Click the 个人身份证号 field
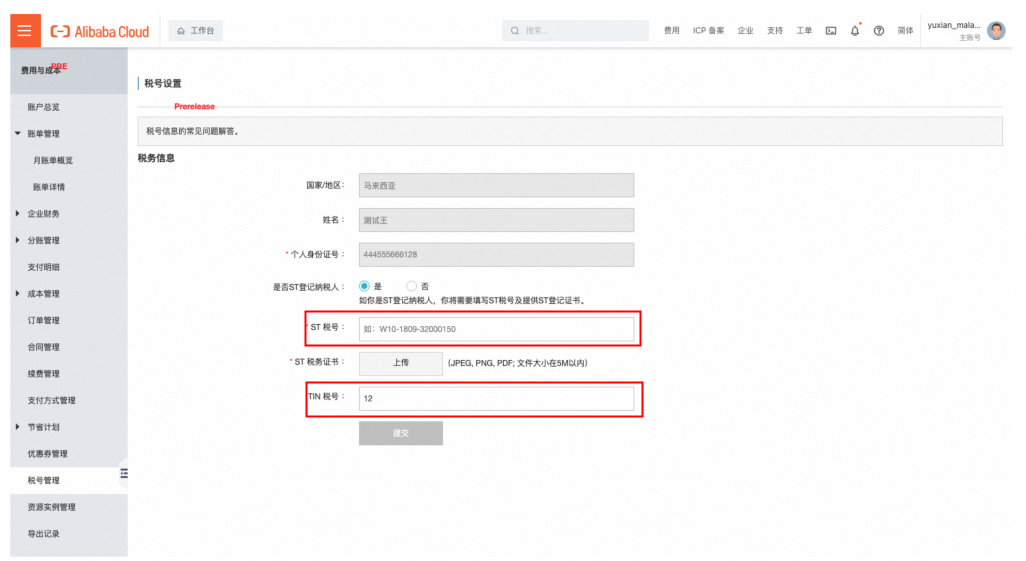The image size is (1026, 561). coord(496,255)
